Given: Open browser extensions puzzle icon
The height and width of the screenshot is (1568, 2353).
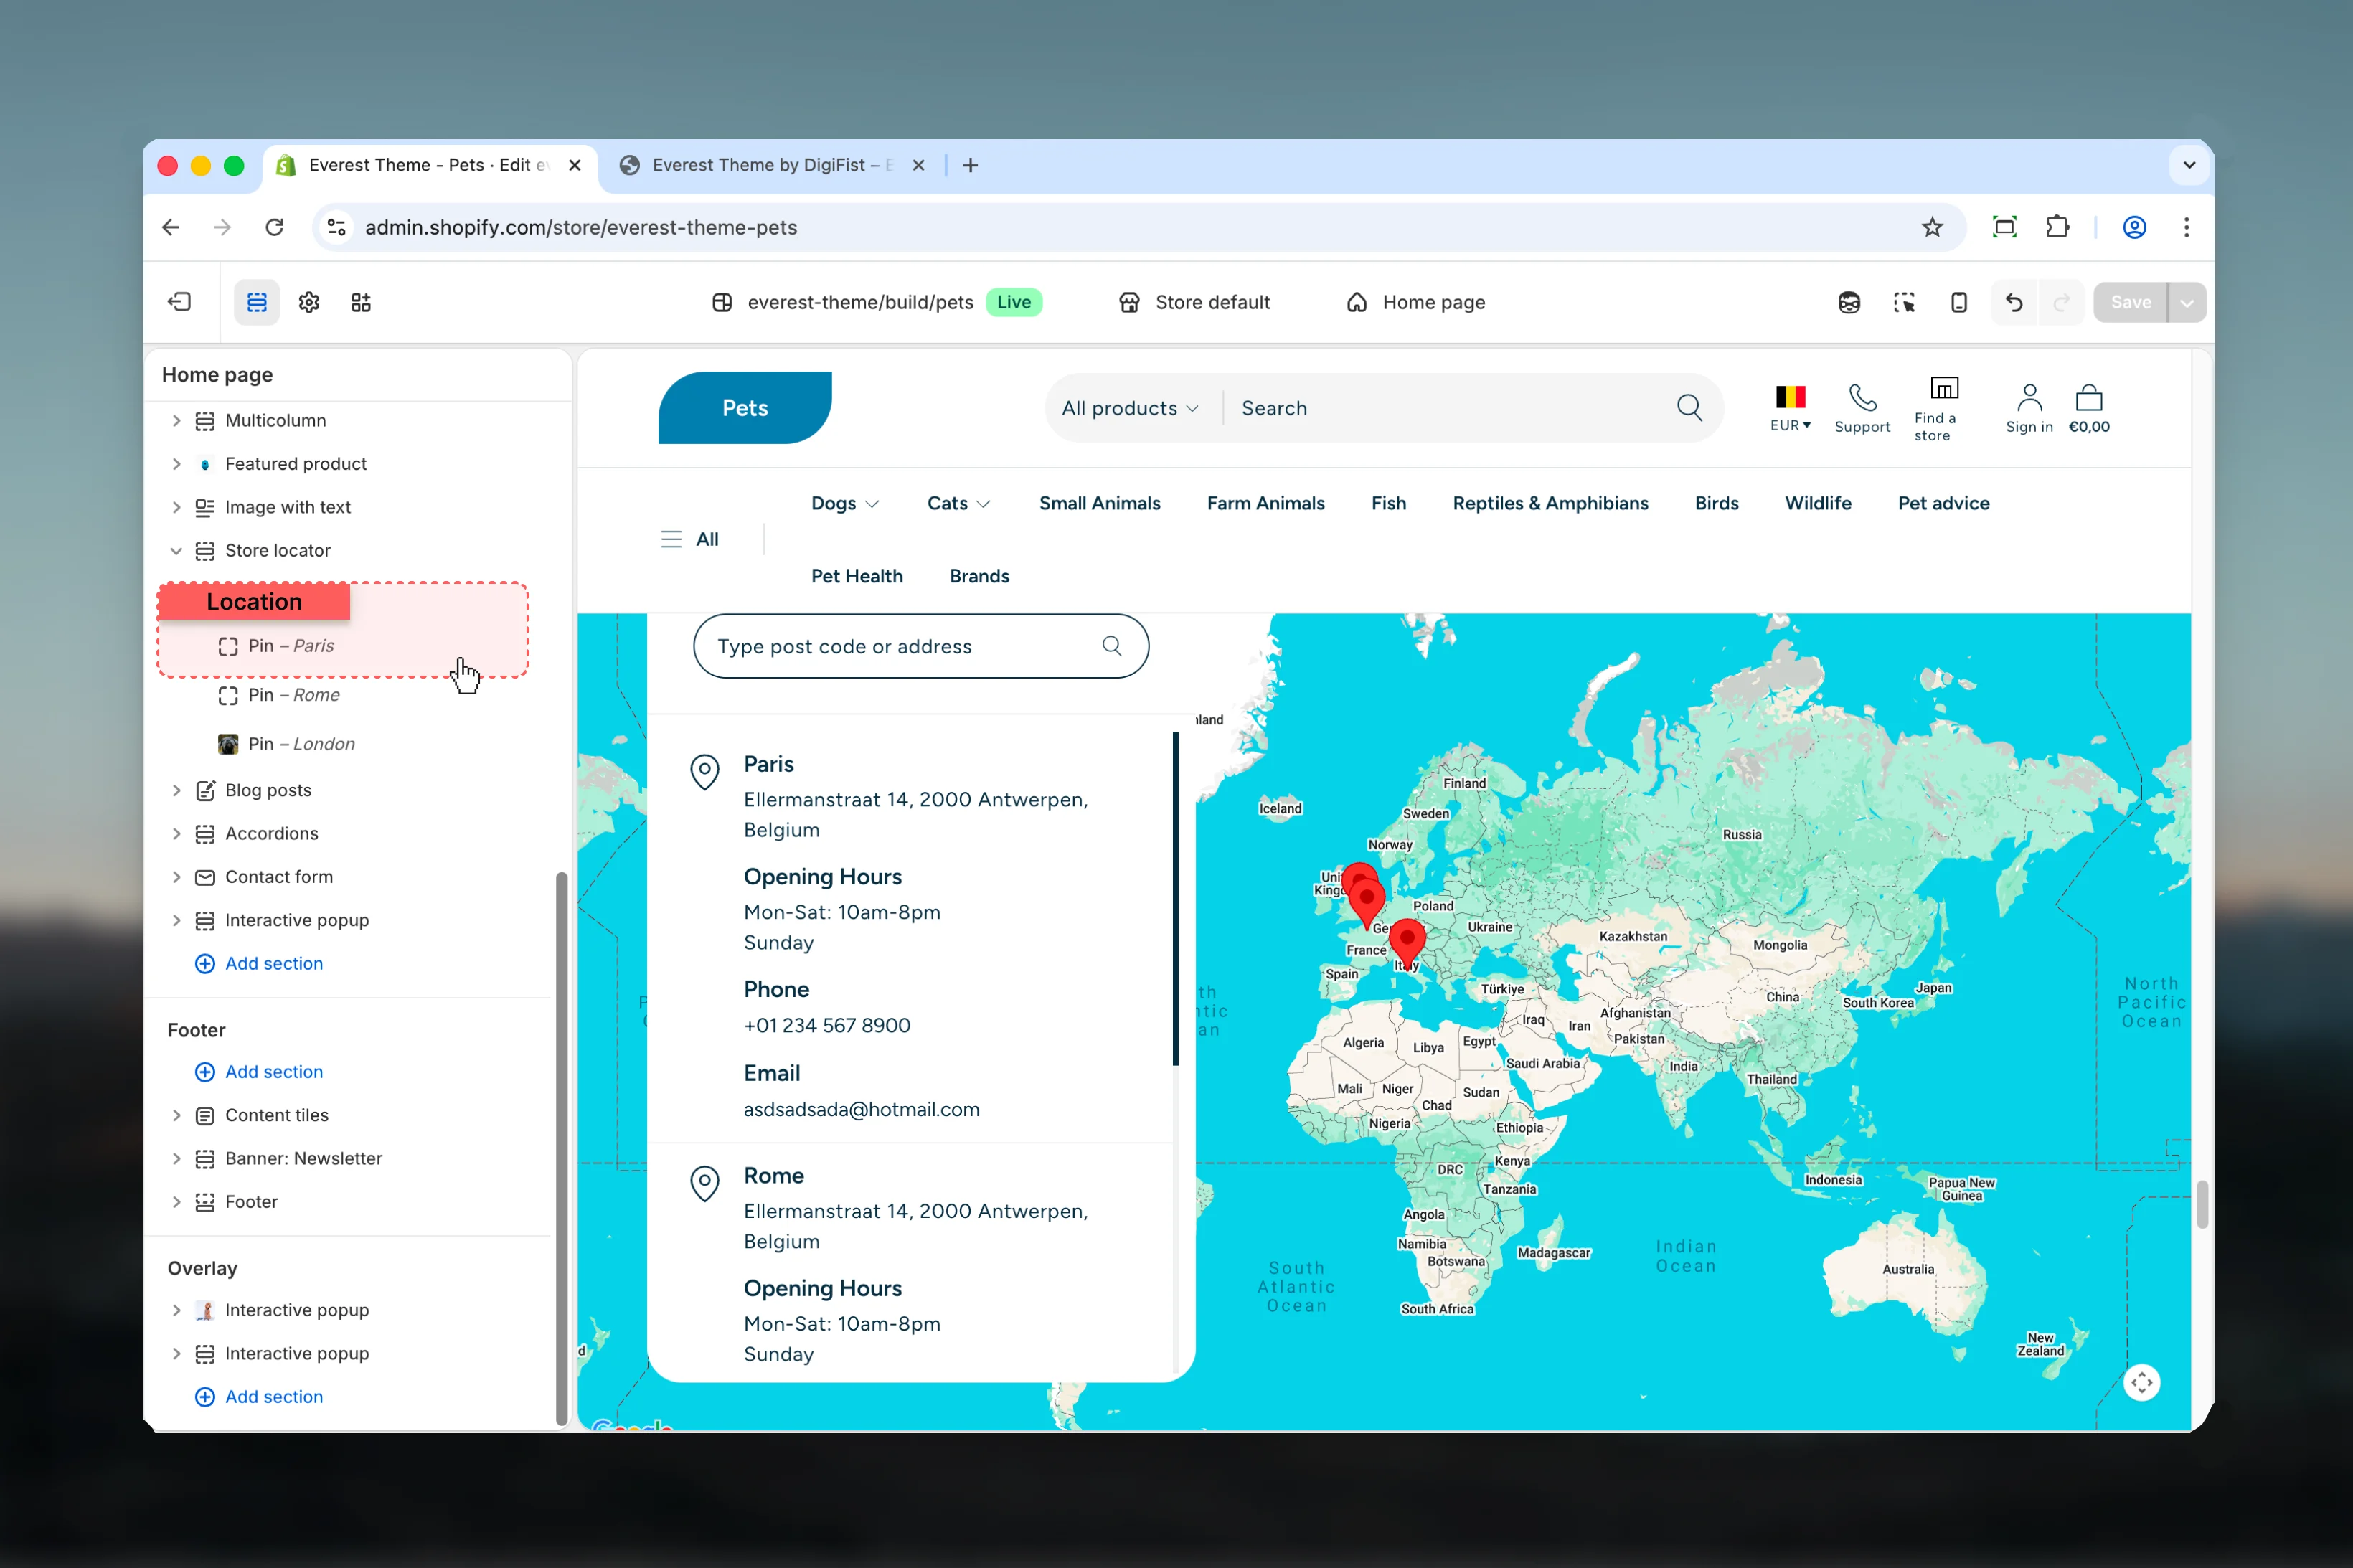Looking at the screenshot, I should 2057,227.
